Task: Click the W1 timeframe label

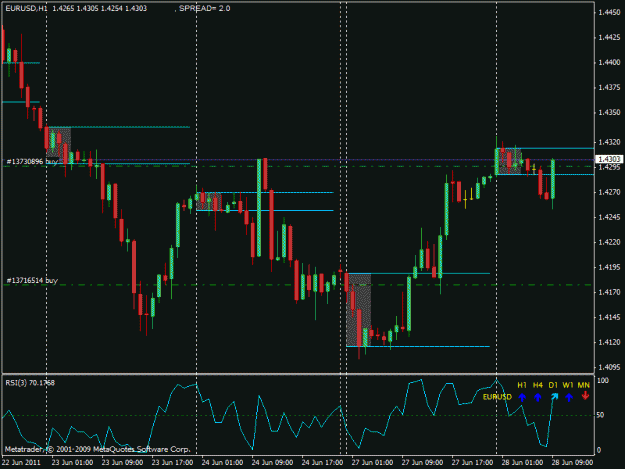Action: point(568,385)
